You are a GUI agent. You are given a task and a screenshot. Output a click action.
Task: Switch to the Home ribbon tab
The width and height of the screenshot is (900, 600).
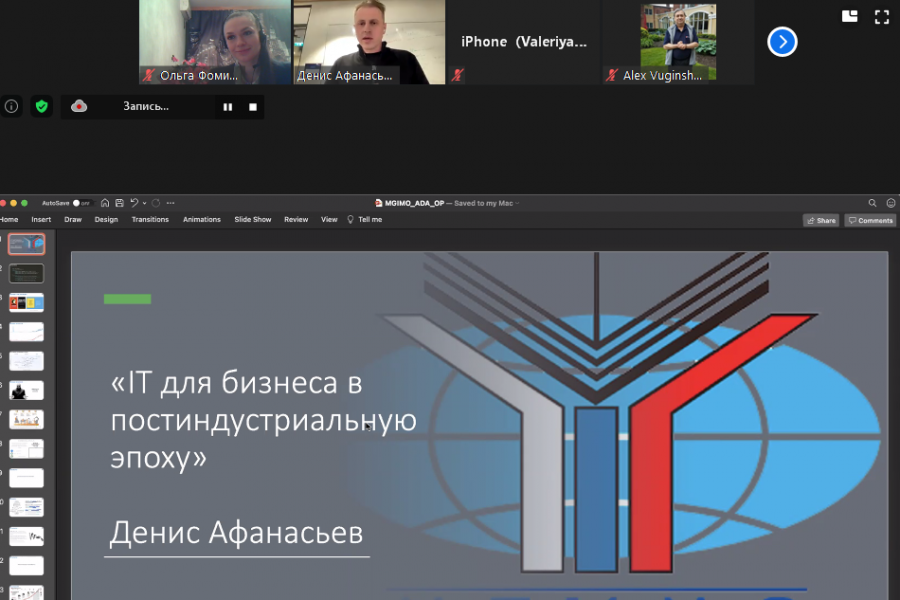pyautogui.click(x=9, y=219)
